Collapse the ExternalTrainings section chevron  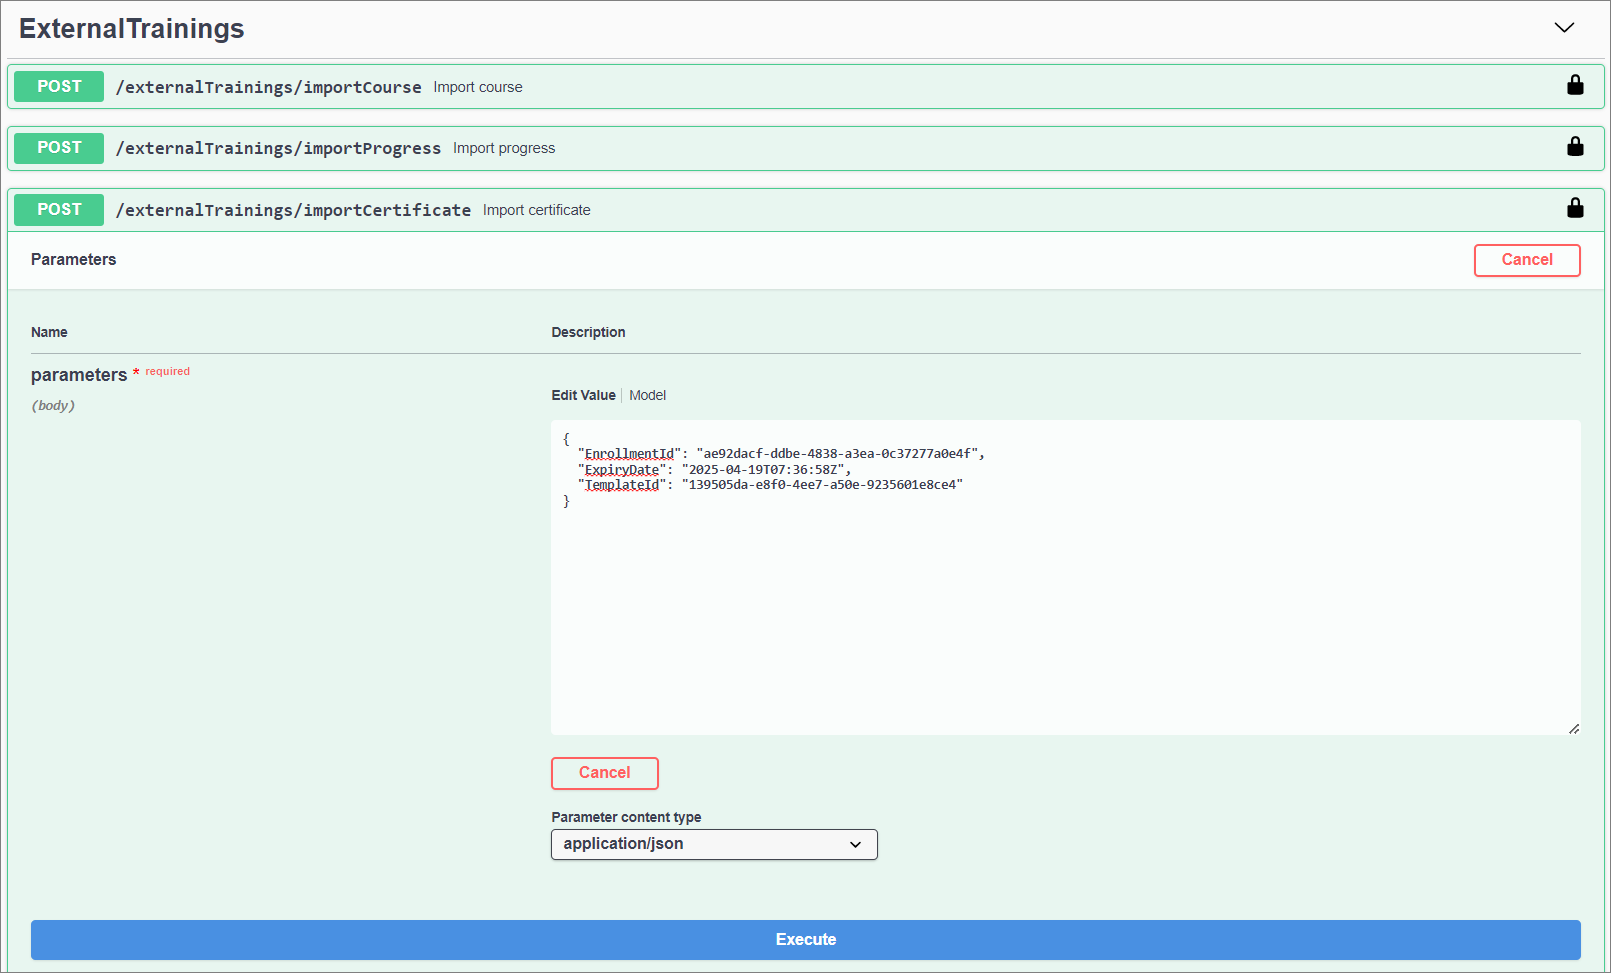pos(1564,28)
